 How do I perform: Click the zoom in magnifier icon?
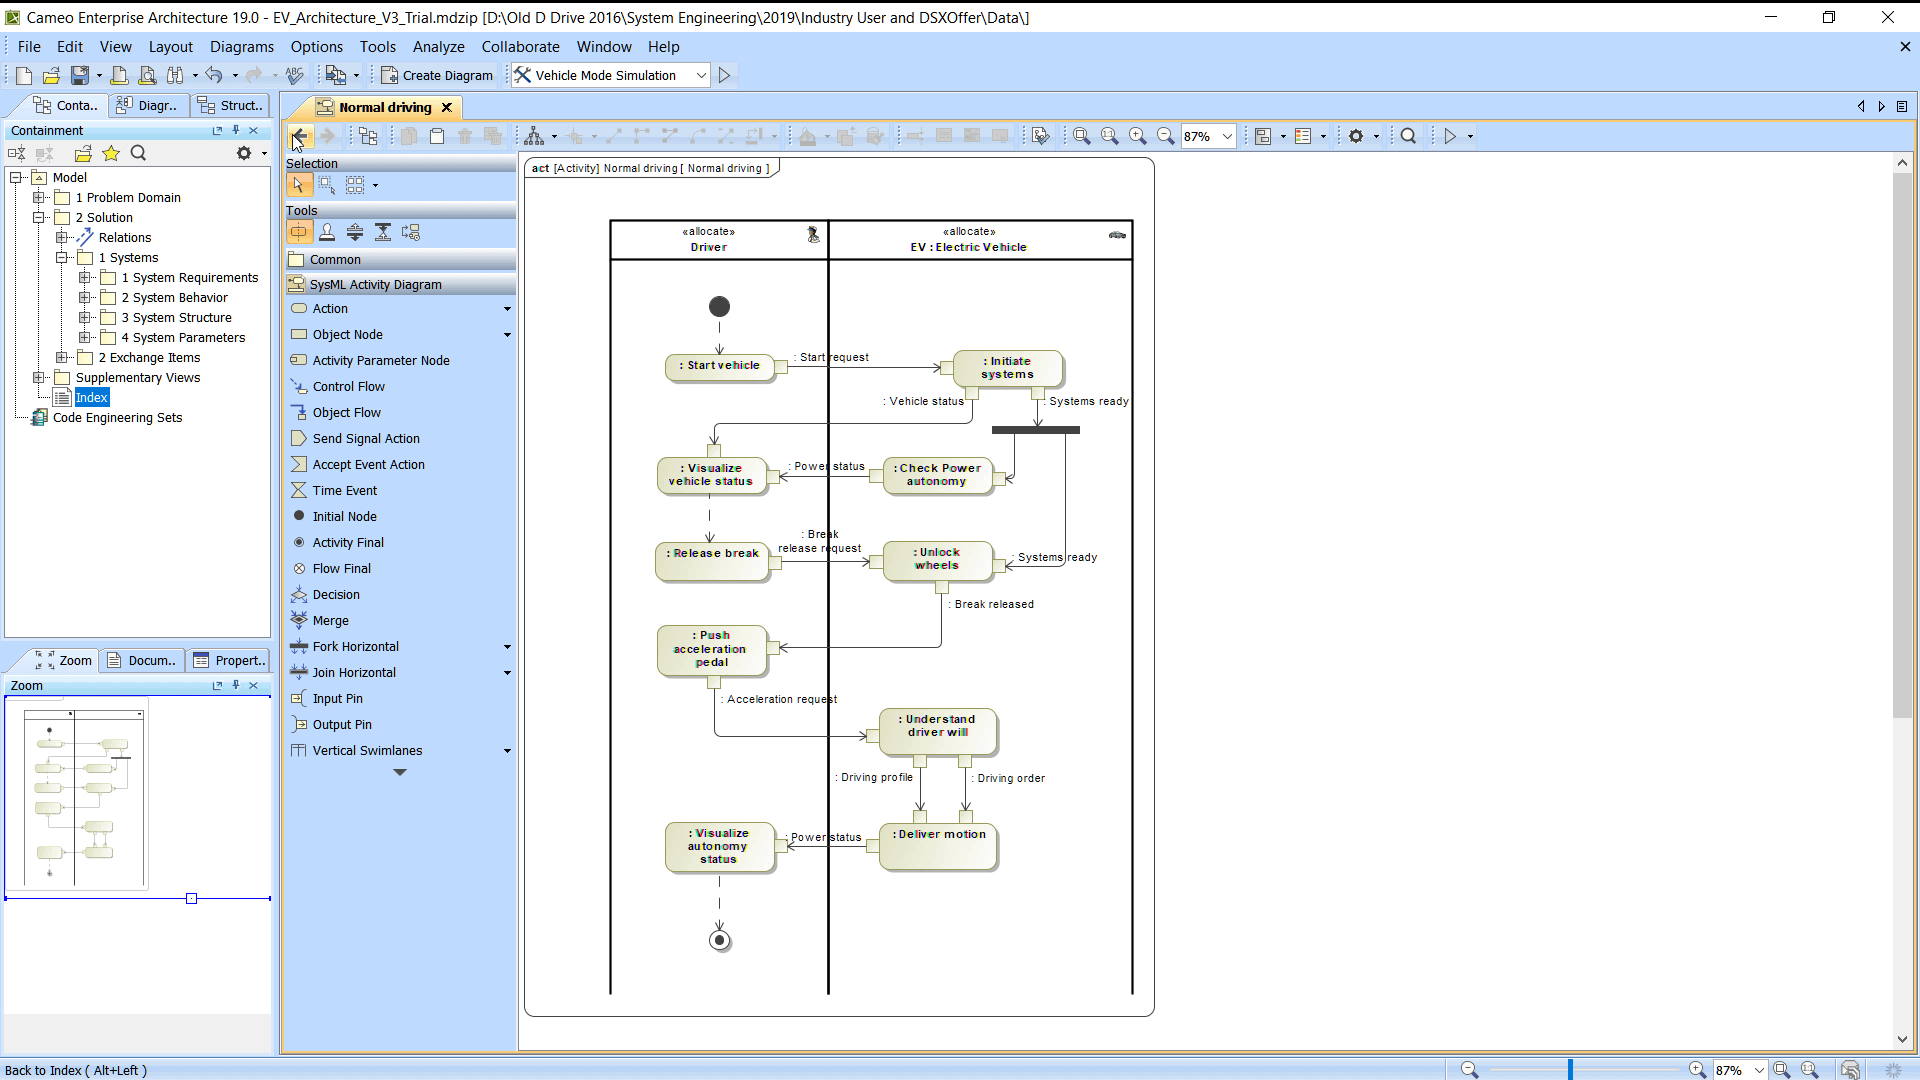coord(1137,136)
